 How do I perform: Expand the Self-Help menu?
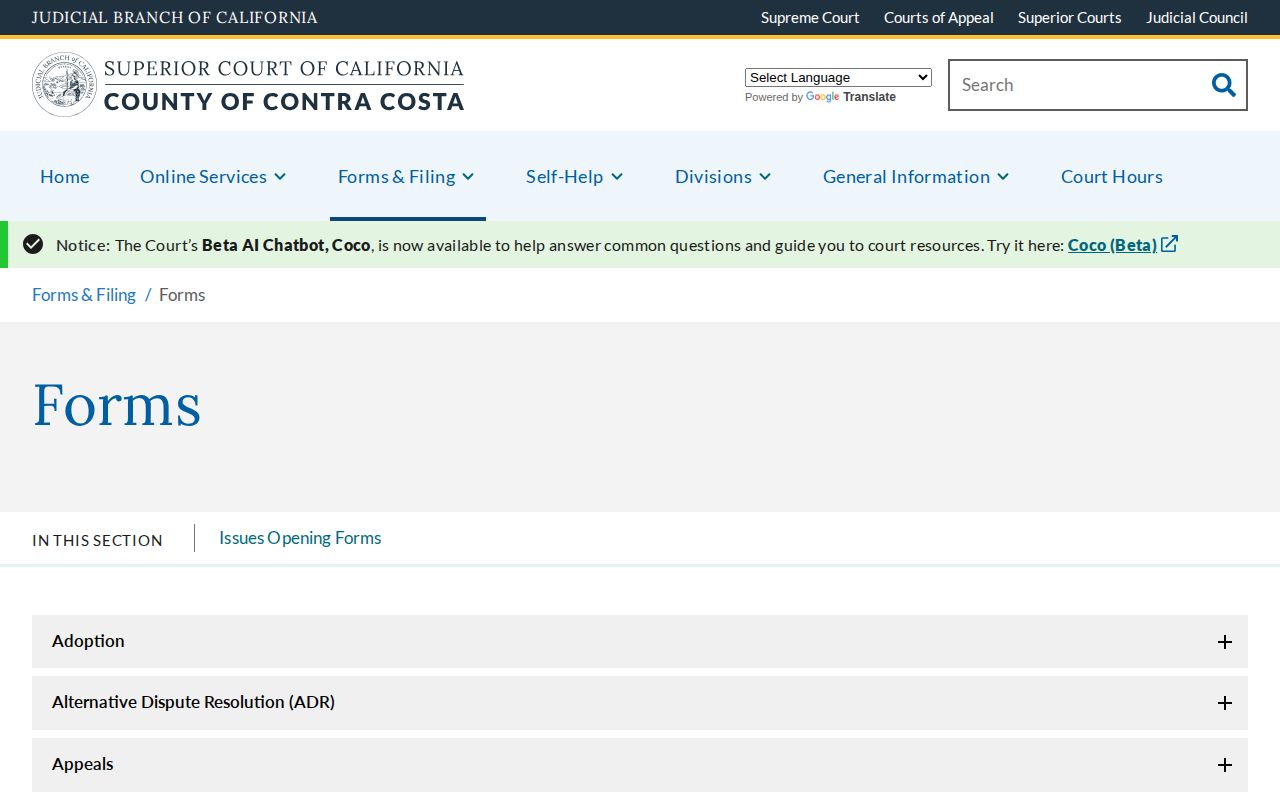(x=574, y=176)
